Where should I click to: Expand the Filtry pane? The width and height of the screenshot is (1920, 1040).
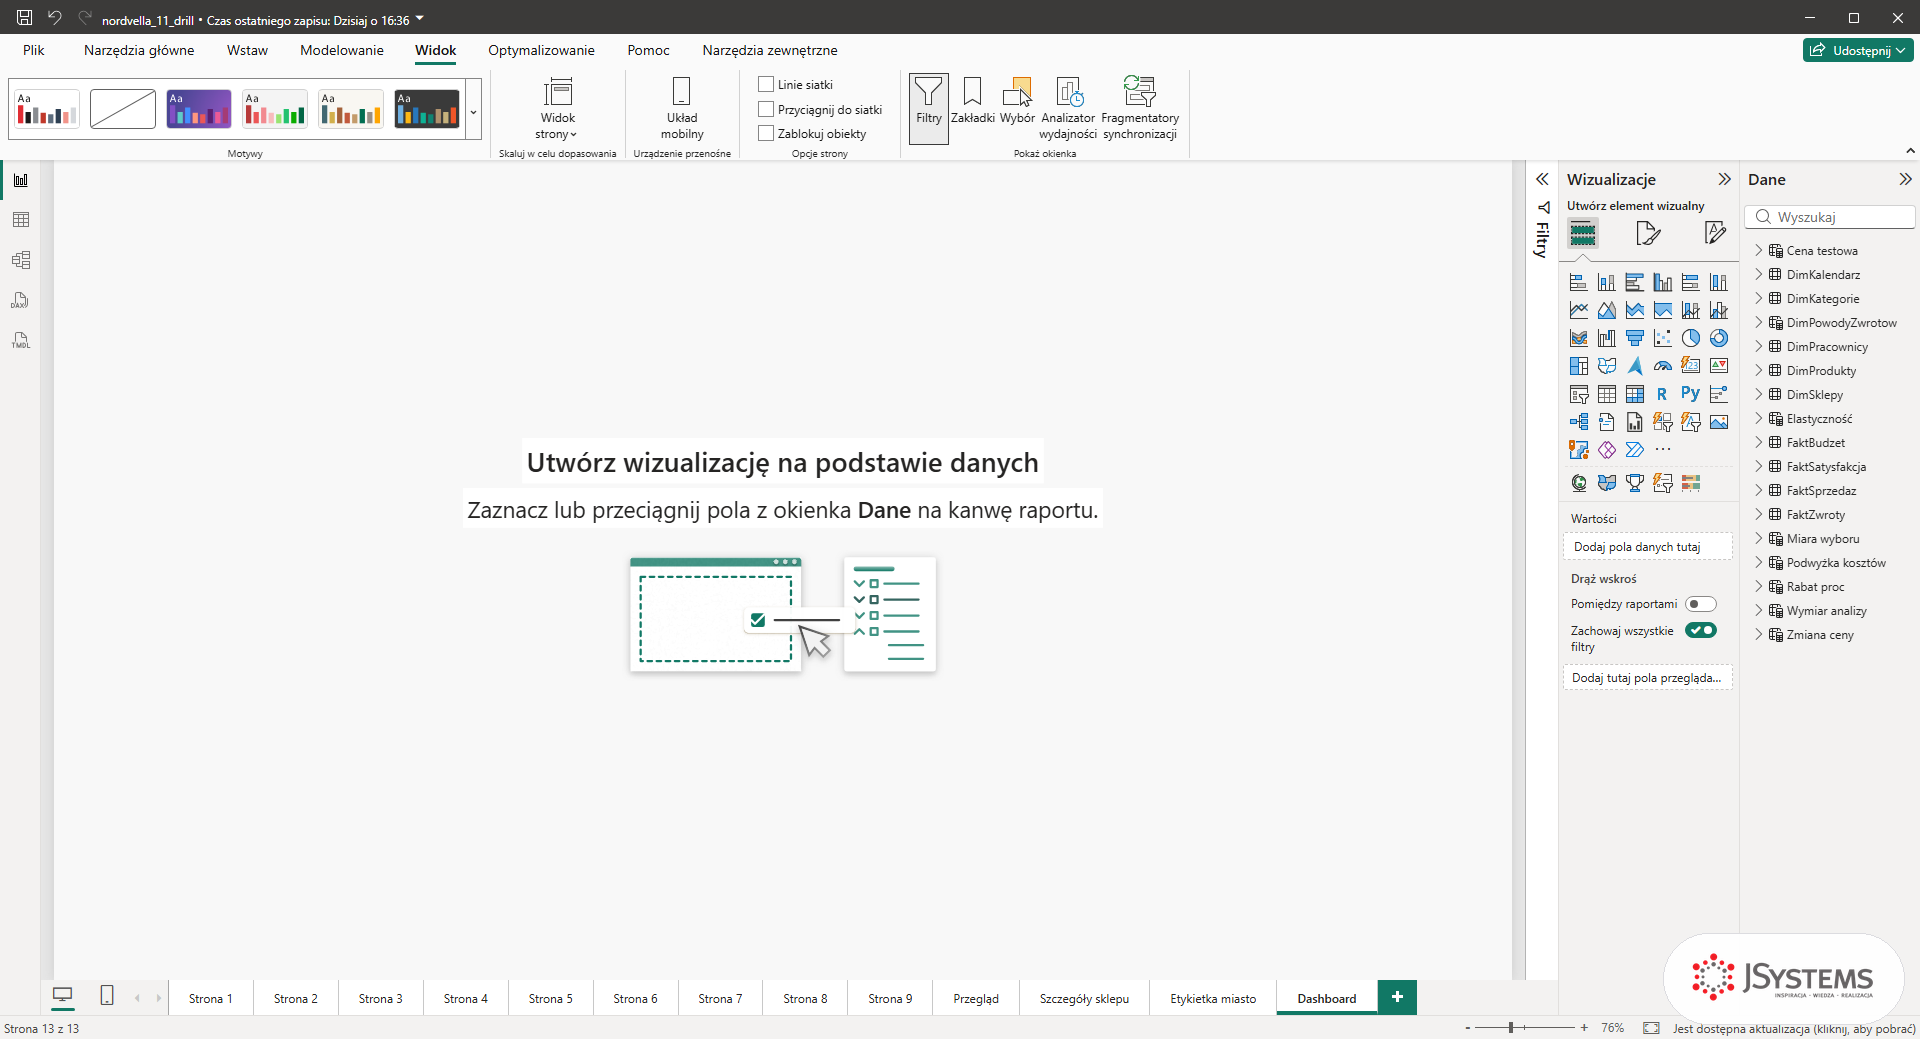1542,179
